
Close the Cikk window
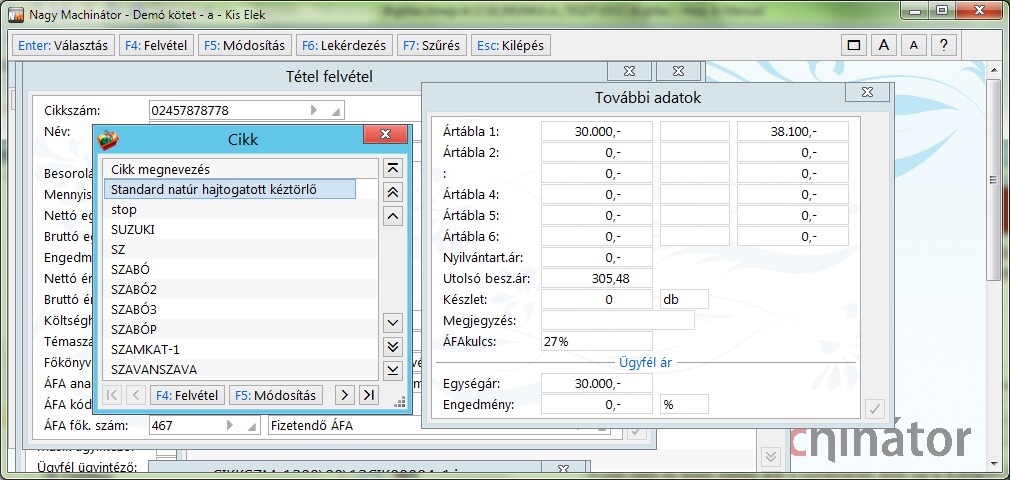pyautogui.click(x=385, y=134)
